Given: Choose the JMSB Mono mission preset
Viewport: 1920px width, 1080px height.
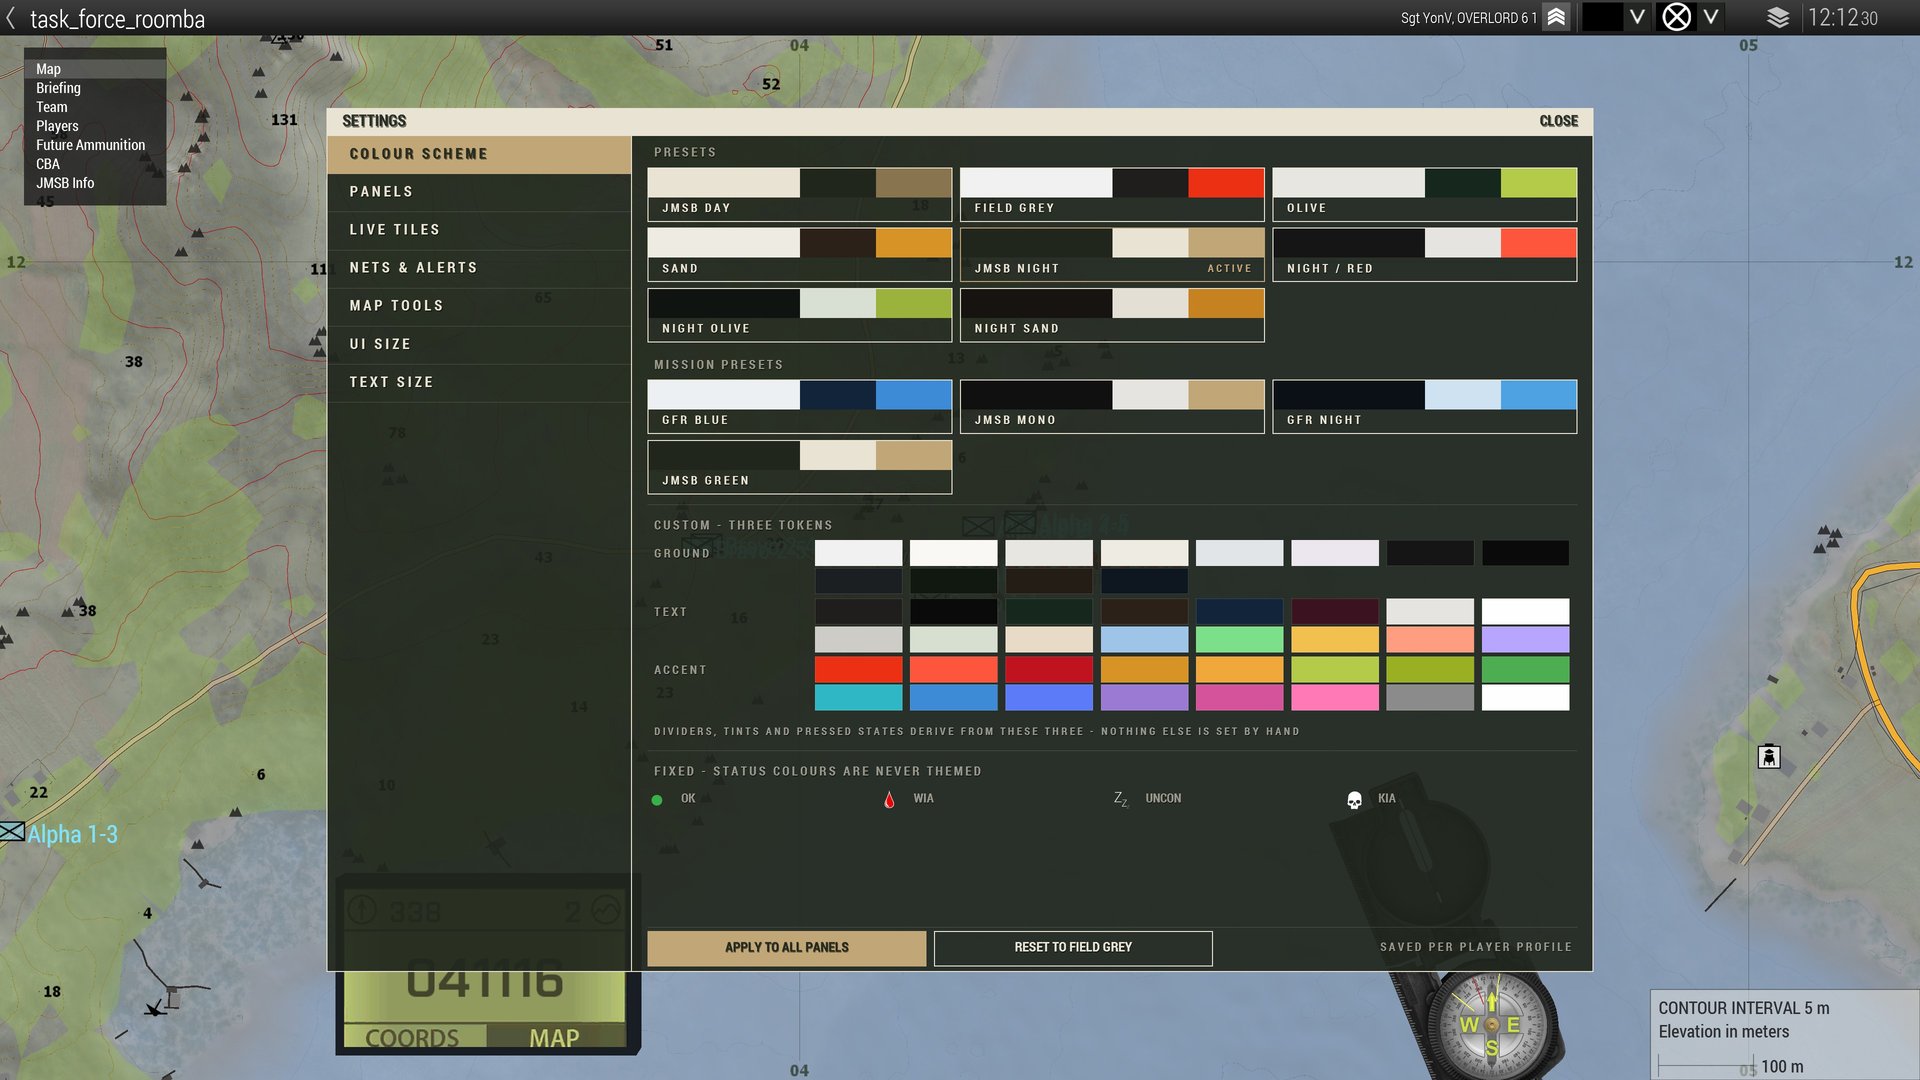Looking at the screenshot, I should [x=1112, y=406].
